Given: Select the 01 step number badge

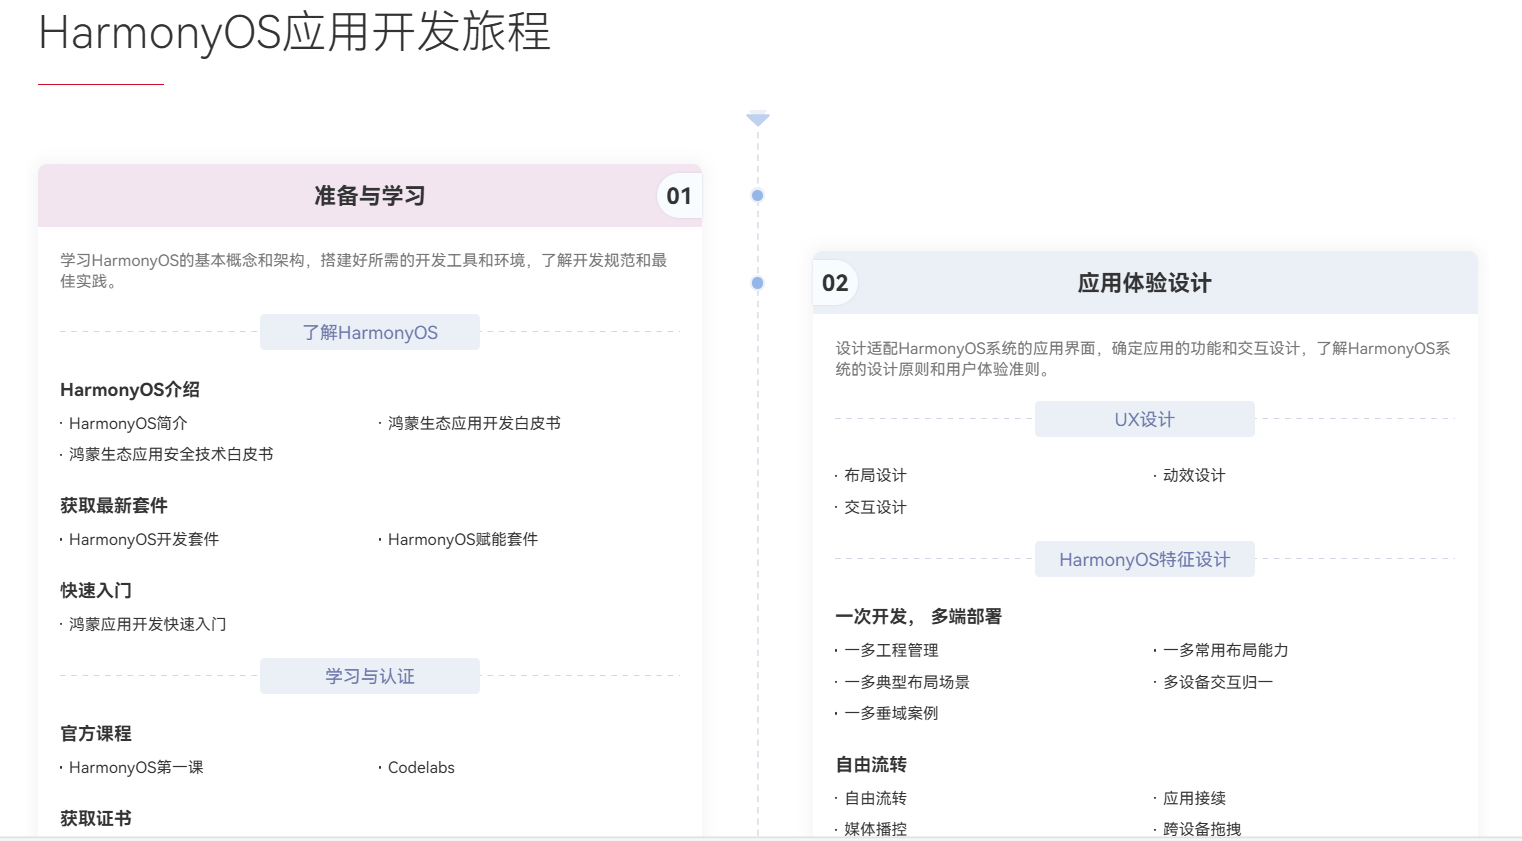Looking at the screenshot, I should 679,196.
